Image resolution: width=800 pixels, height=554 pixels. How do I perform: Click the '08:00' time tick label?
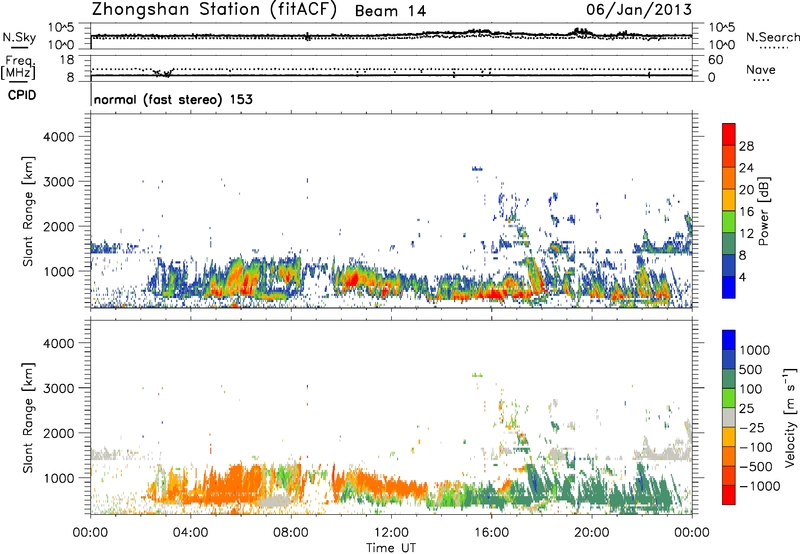291,533
